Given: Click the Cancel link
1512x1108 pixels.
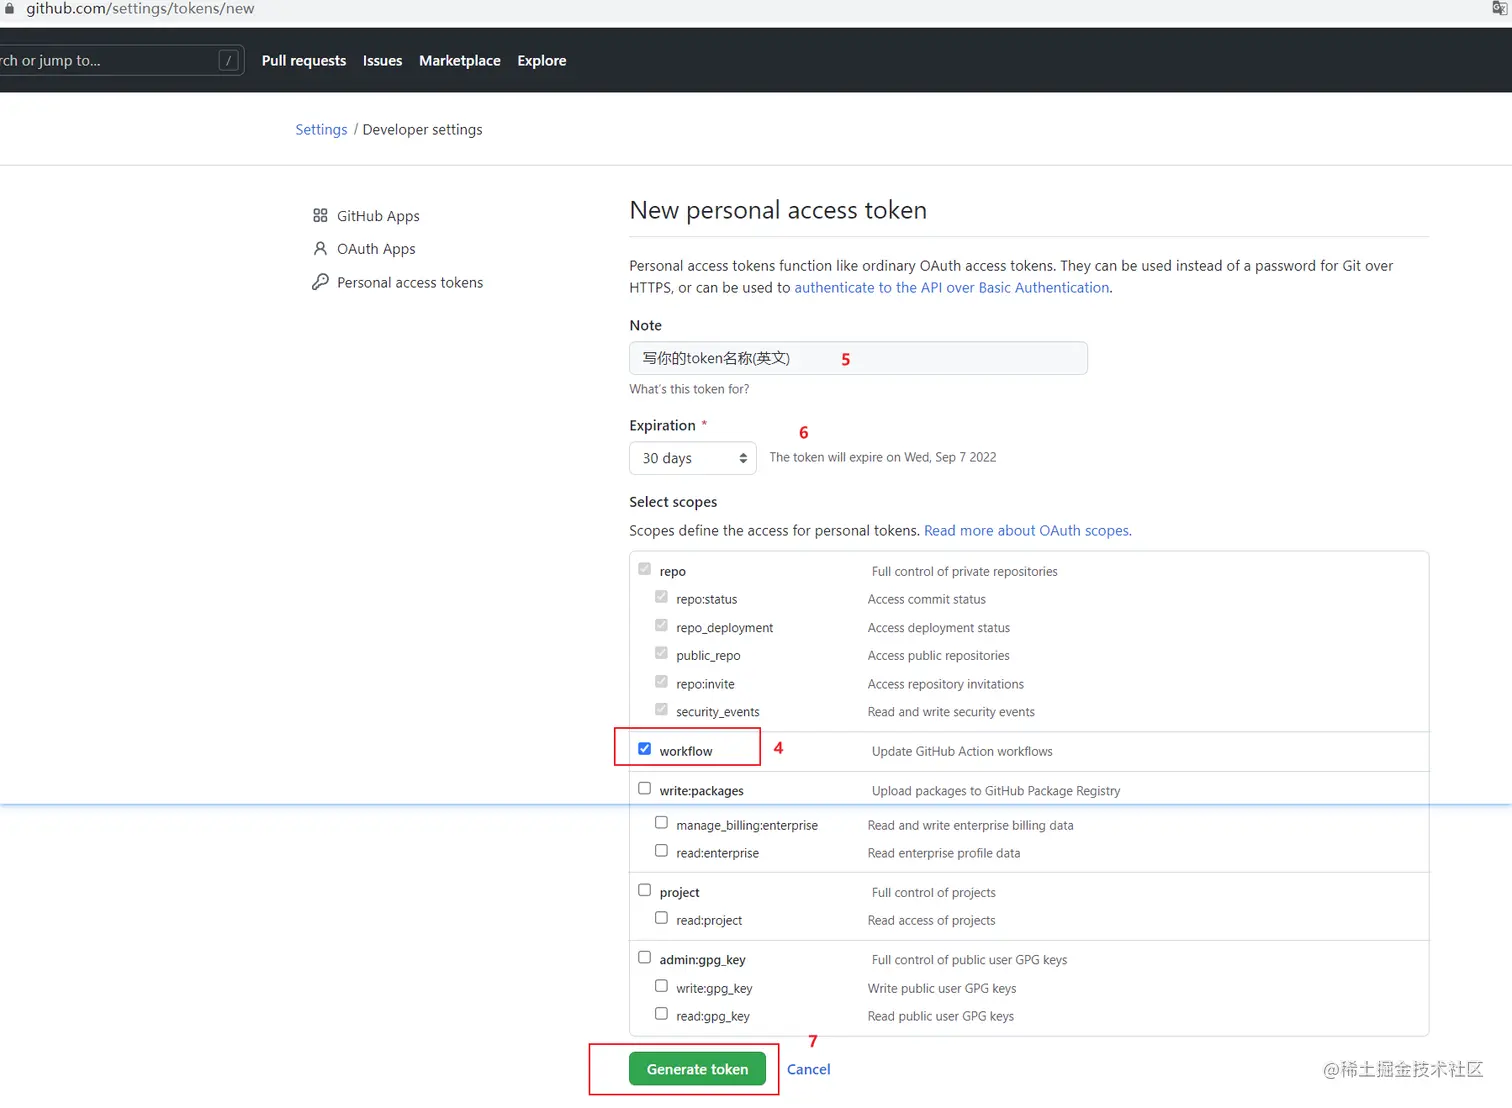Looking at the screenshot, I should pos(809,1070).
